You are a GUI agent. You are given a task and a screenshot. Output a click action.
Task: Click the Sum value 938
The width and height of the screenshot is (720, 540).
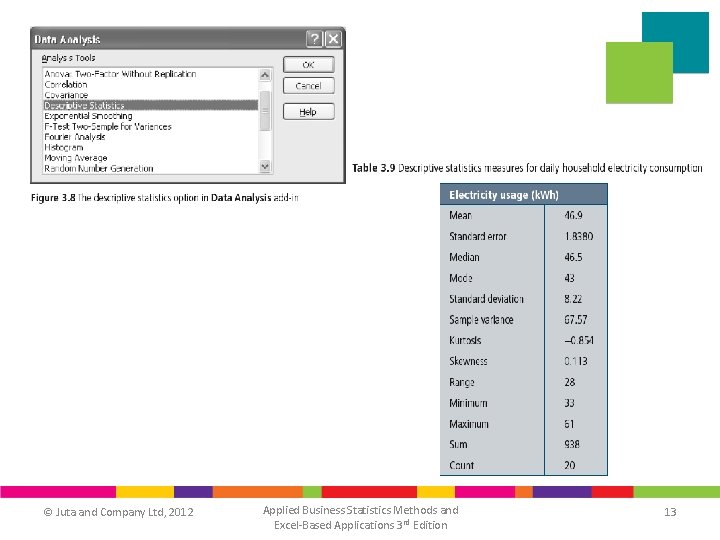pyautogui.click(x=572, y=444)
